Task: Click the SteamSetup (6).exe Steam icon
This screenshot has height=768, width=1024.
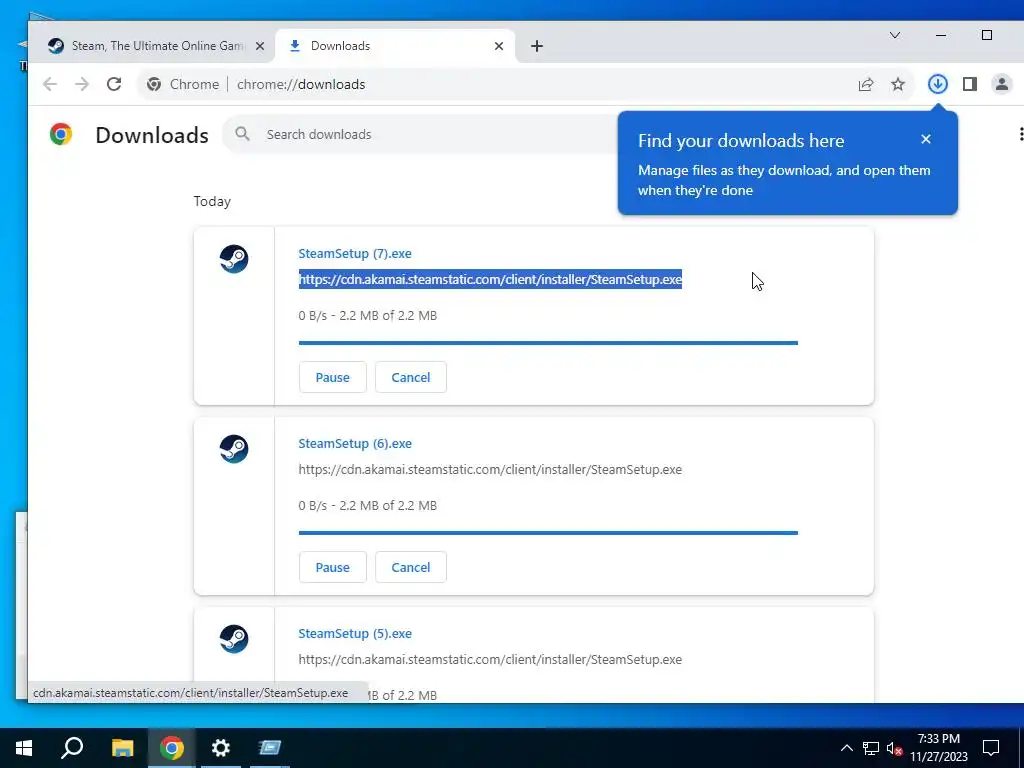Action: click(x=234, y=449)
